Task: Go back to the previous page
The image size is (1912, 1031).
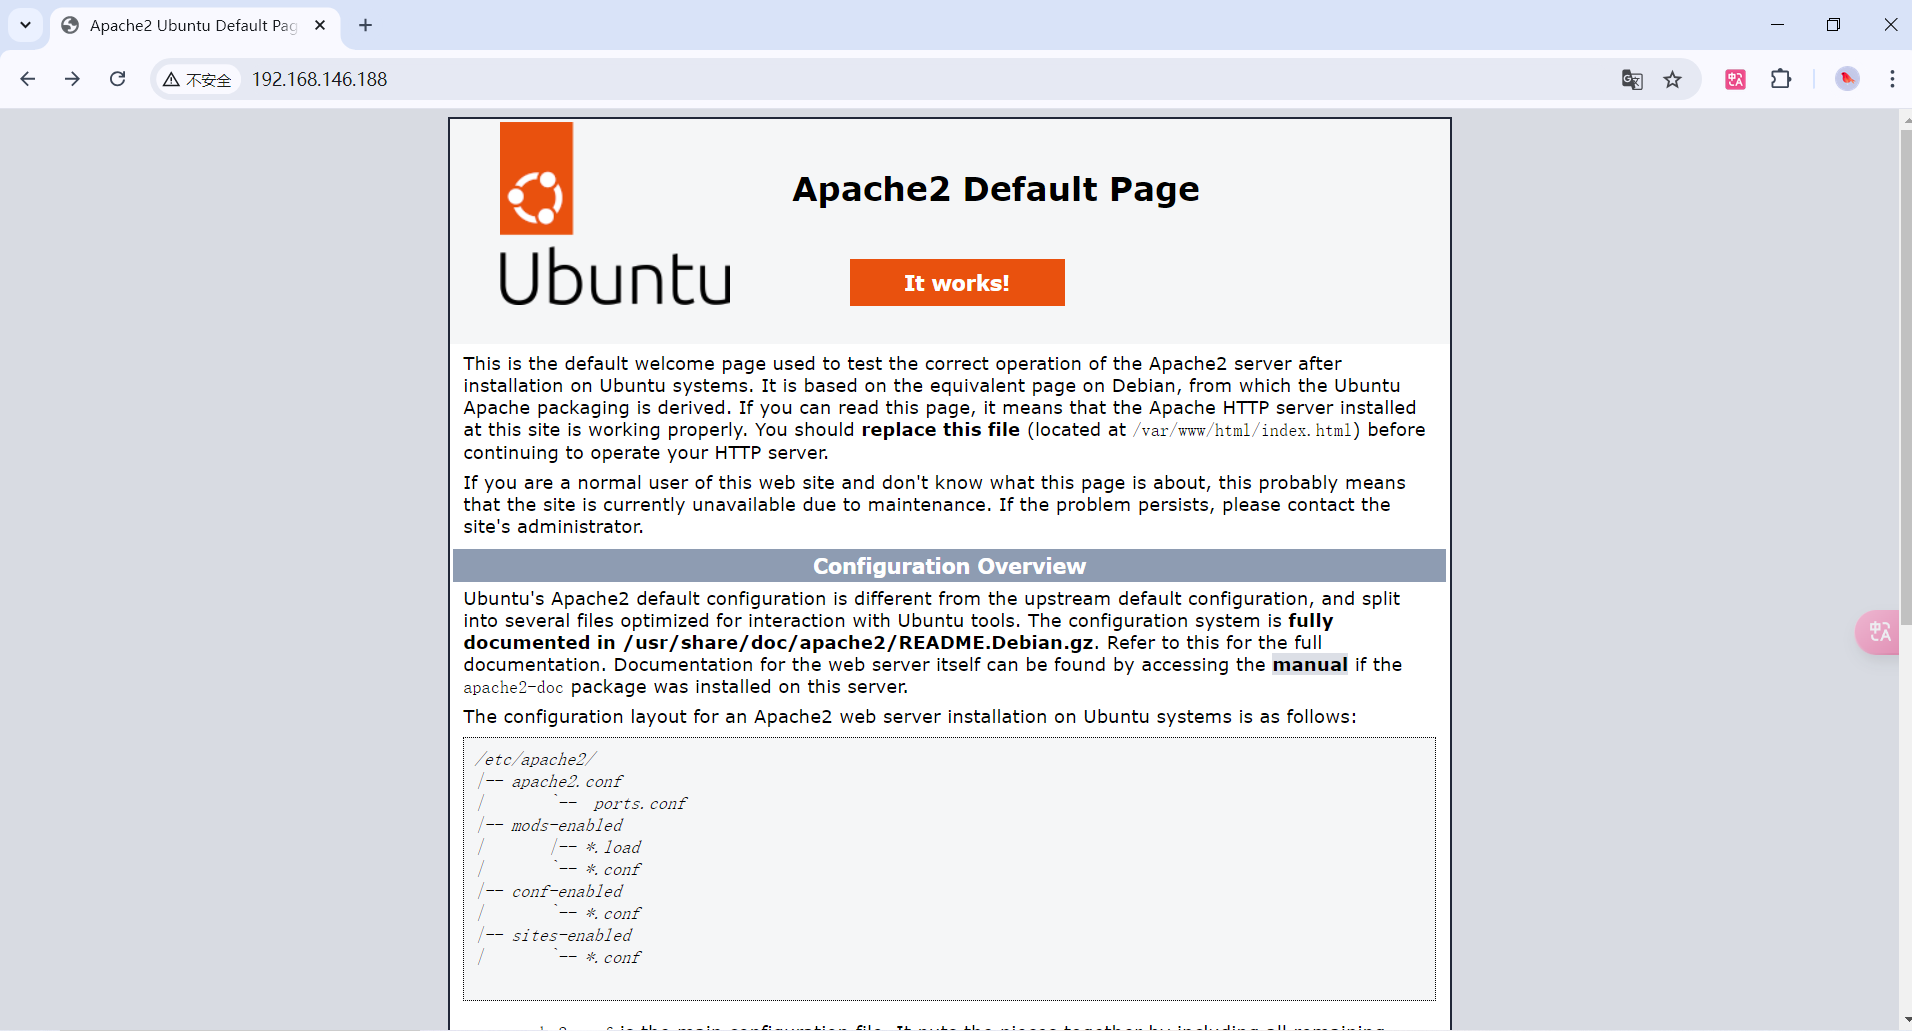Action: (x=28, y=79)
